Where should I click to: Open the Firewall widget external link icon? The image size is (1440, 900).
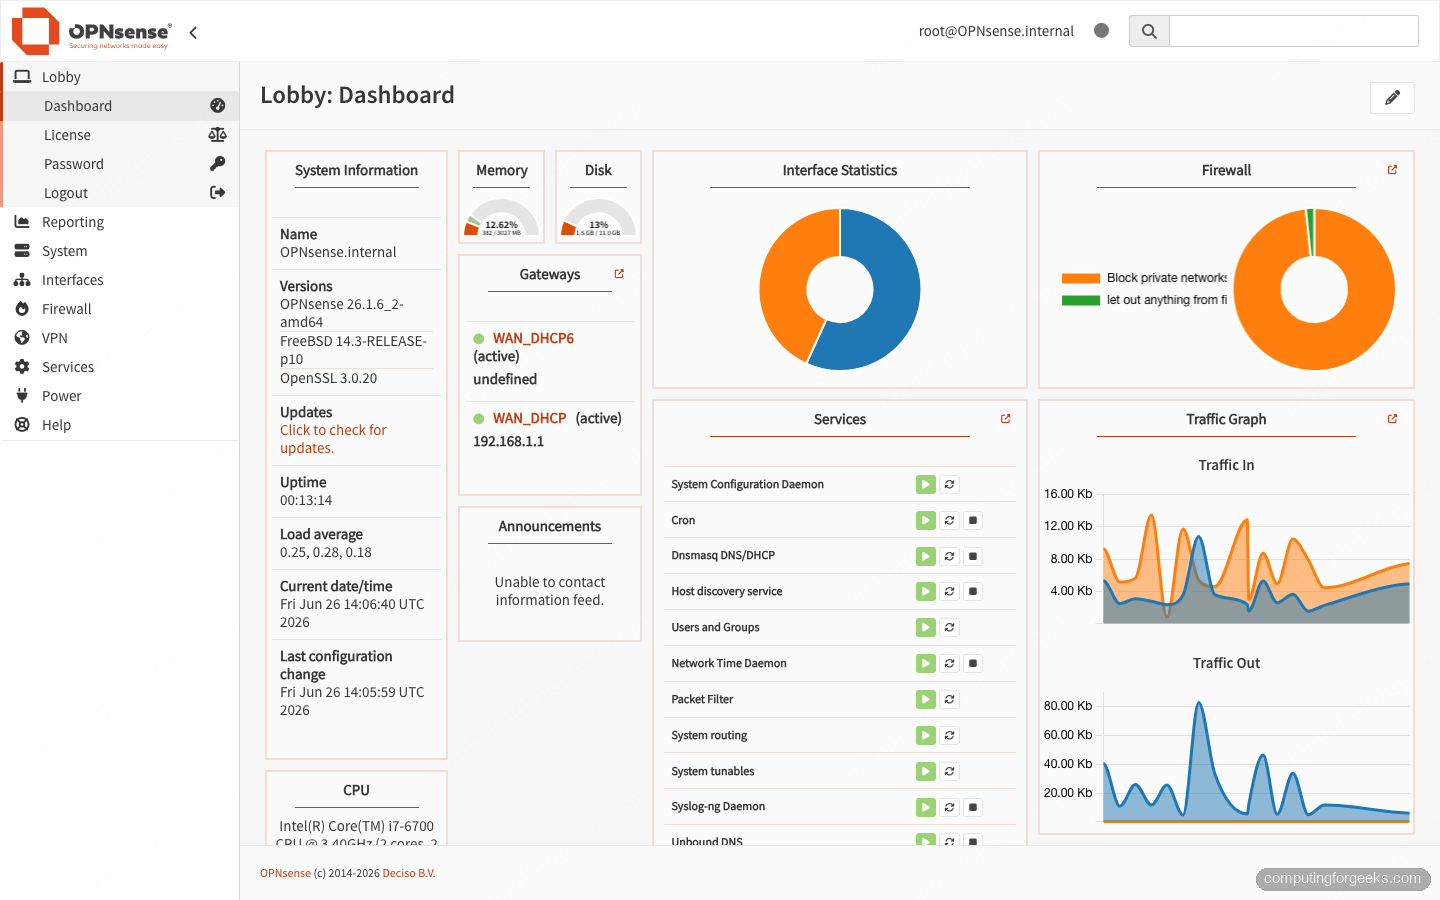pyautogui.click(x=1392, y=170)
